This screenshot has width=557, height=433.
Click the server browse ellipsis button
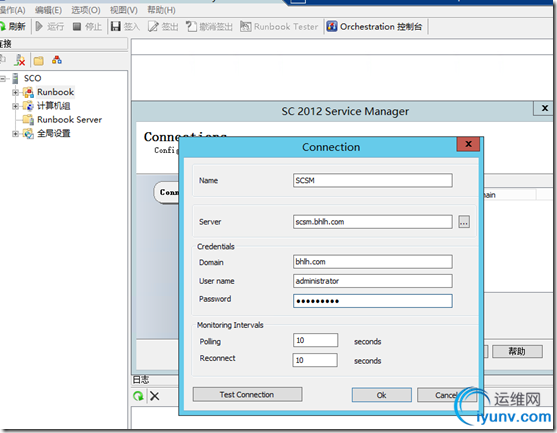click(464, 222)
